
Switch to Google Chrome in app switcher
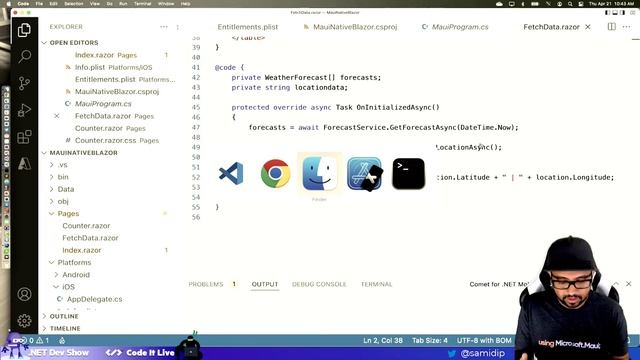(276, 173)
